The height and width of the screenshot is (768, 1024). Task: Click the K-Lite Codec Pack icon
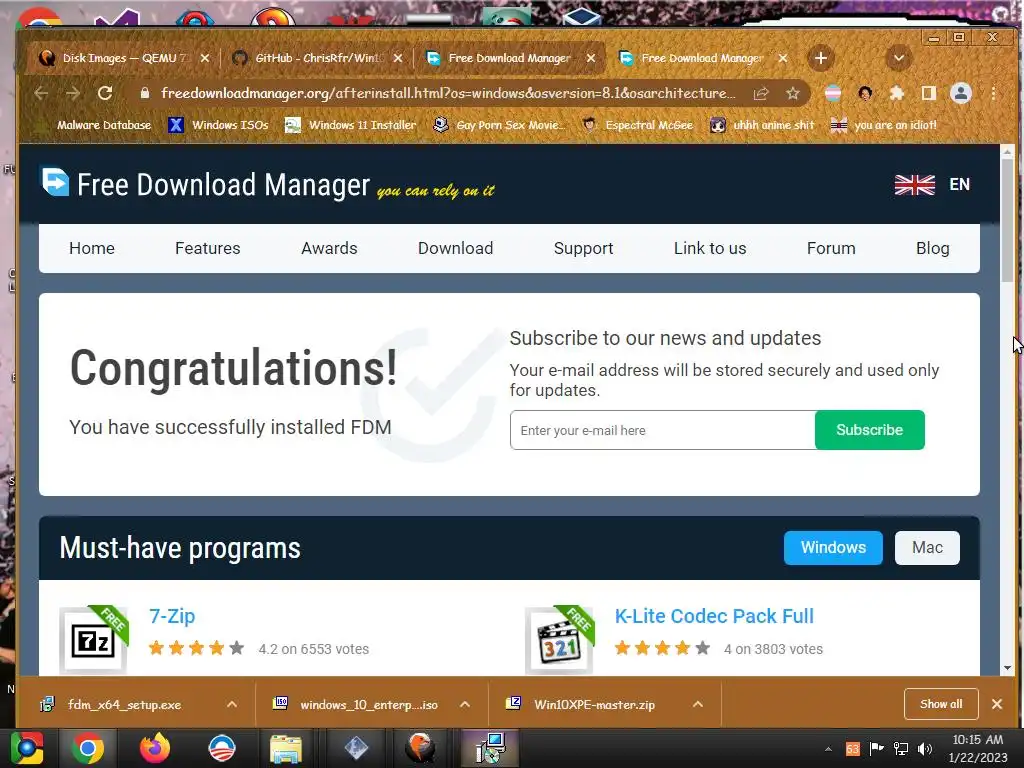(x=560, y=641)
